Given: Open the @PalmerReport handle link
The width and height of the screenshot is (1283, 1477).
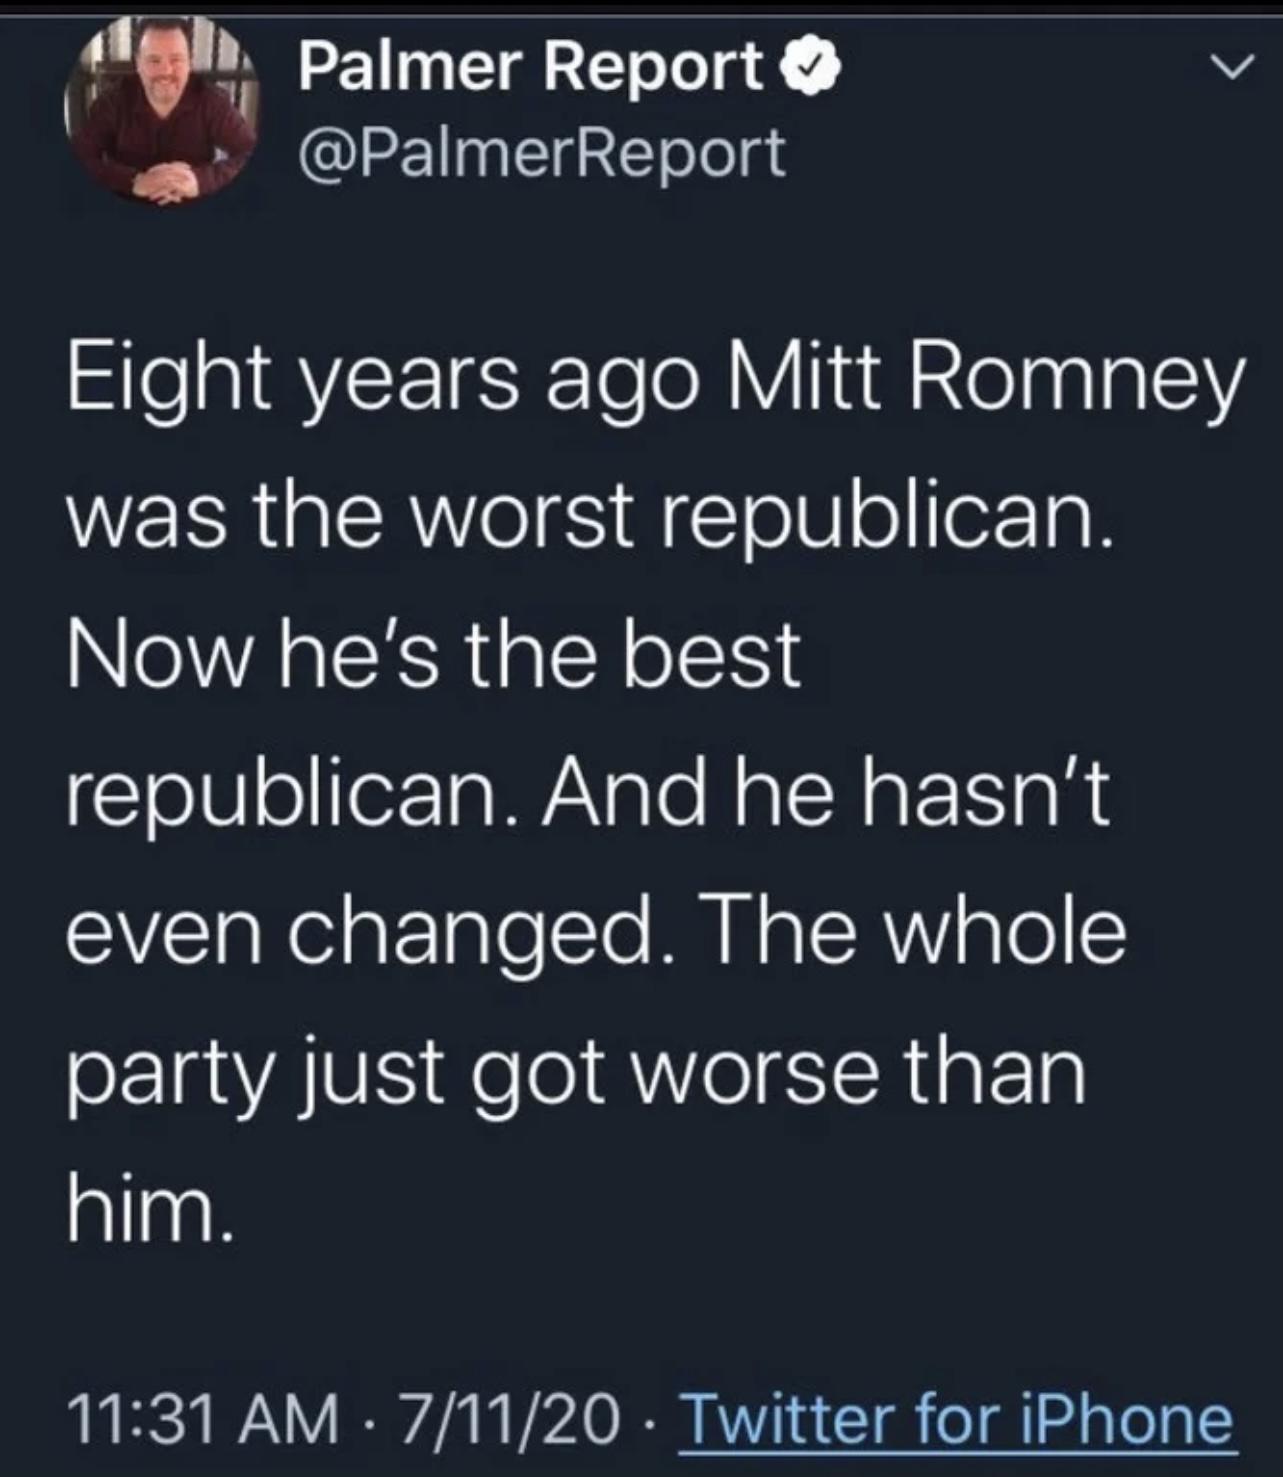Looking at the screenshot, I should pos(541,153).
